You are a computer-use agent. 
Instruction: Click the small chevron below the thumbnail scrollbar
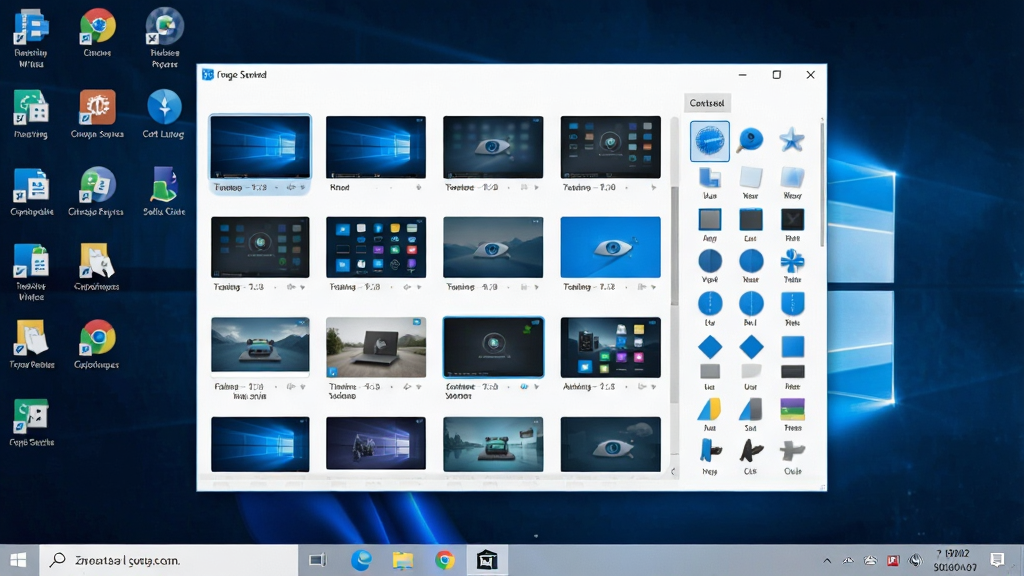click(673, 471)
